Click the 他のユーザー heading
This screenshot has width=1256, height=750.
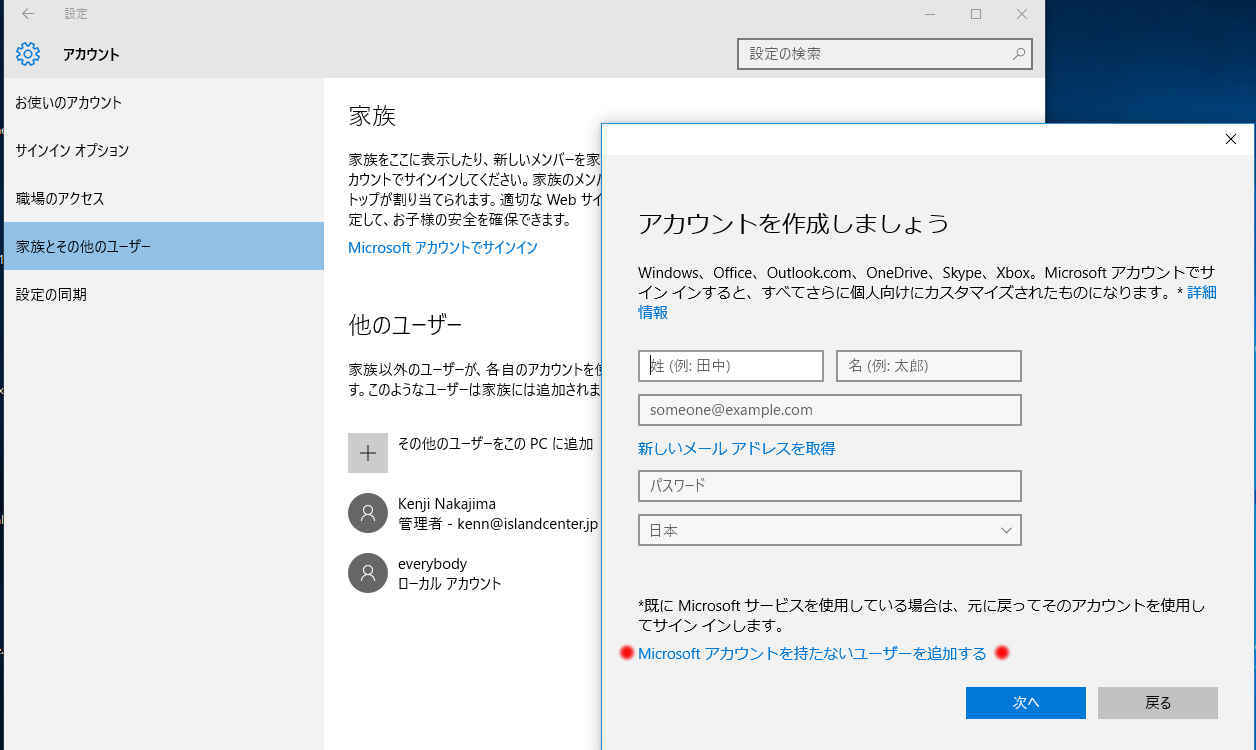click(x=405, y=325)
